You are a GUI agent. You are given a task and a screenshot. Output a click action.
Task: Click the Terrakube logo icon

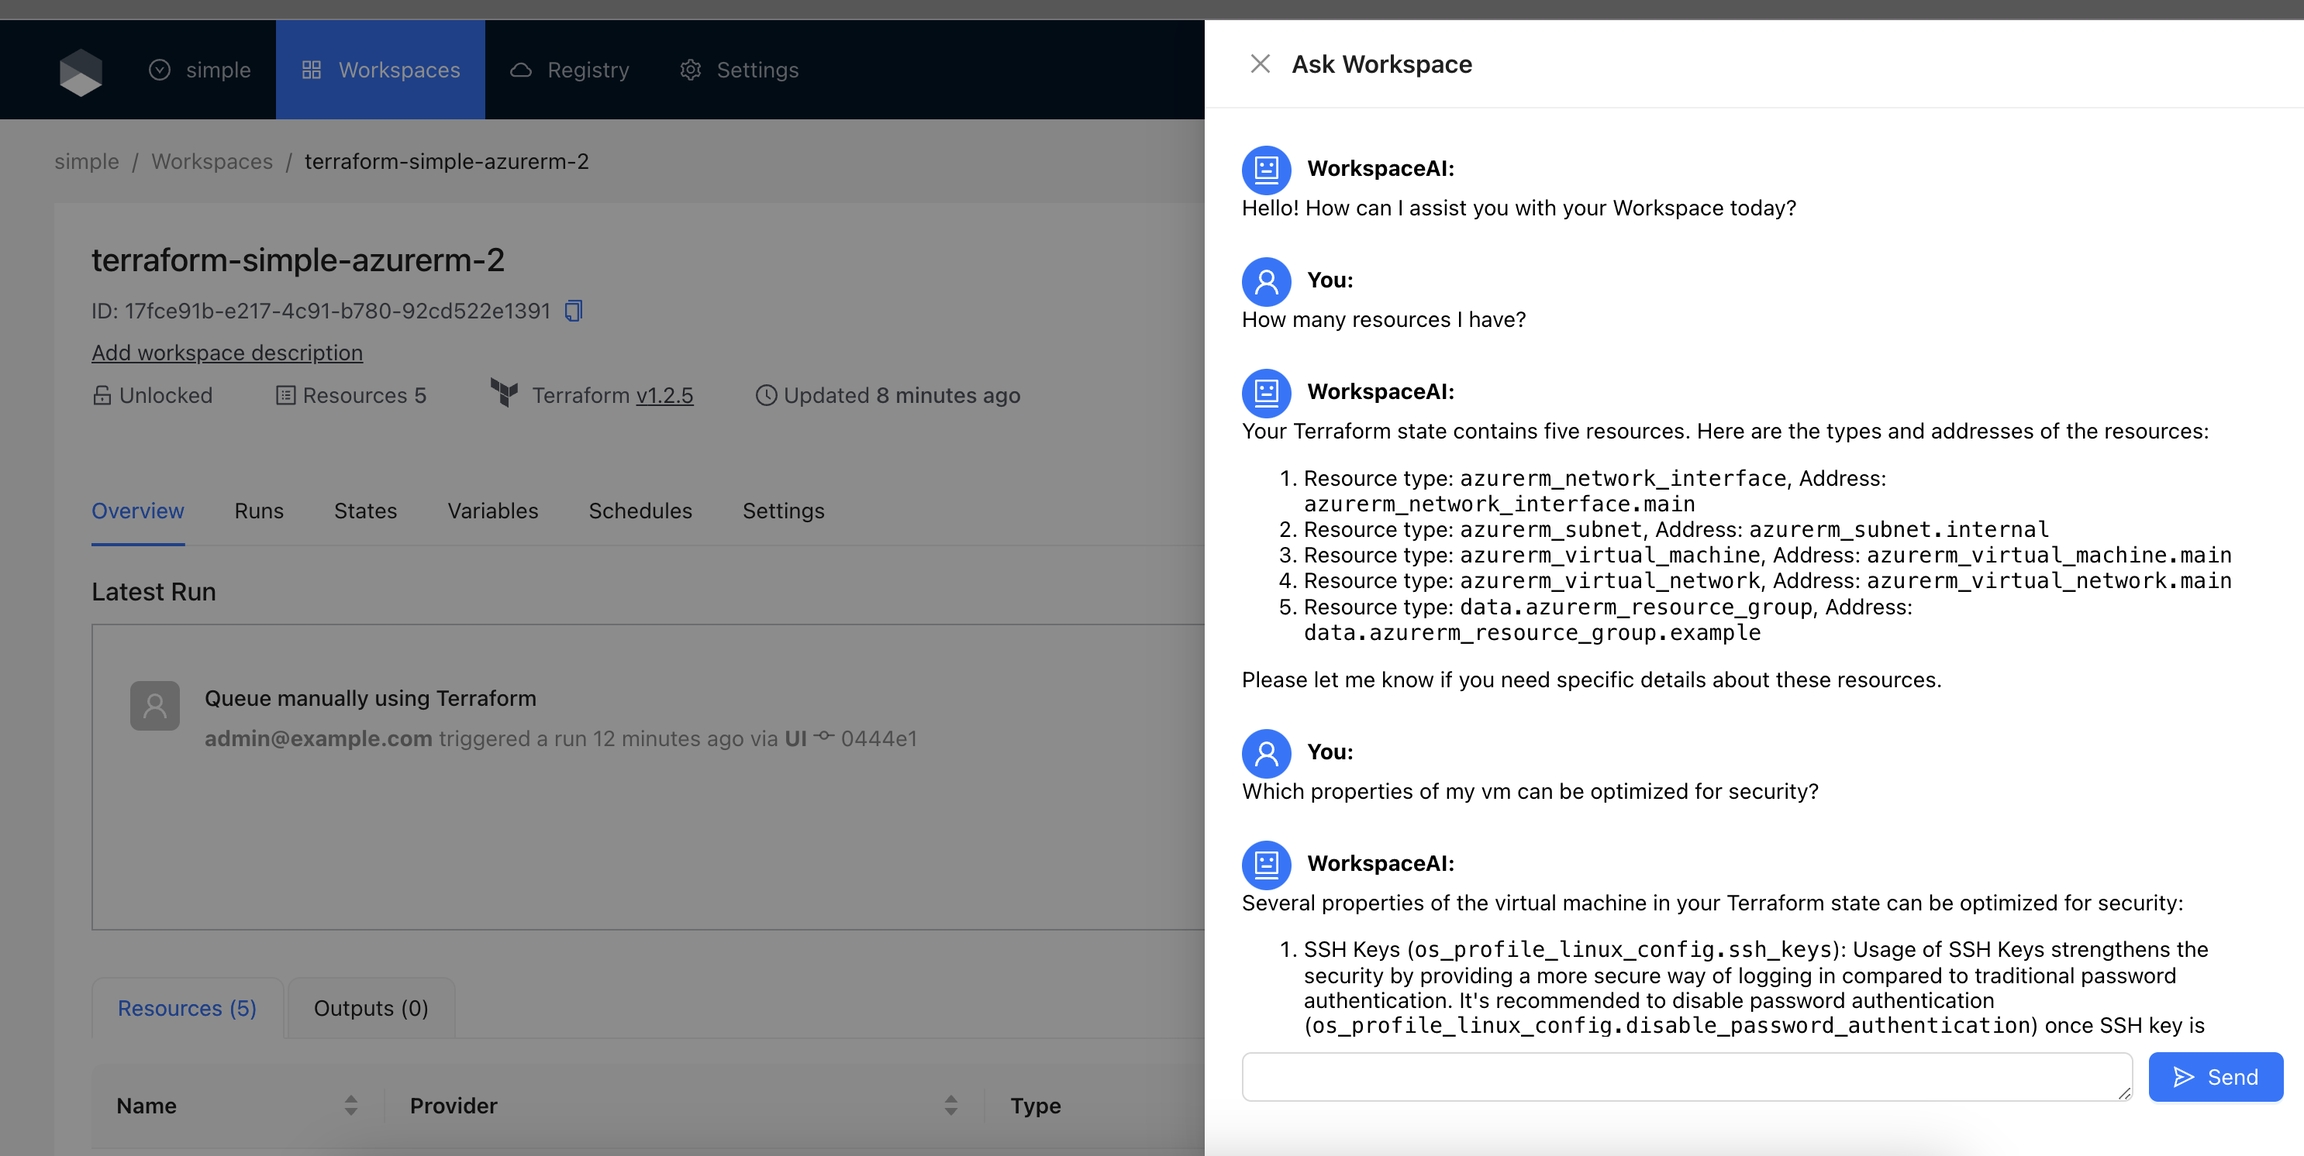(x=81, y=72)
